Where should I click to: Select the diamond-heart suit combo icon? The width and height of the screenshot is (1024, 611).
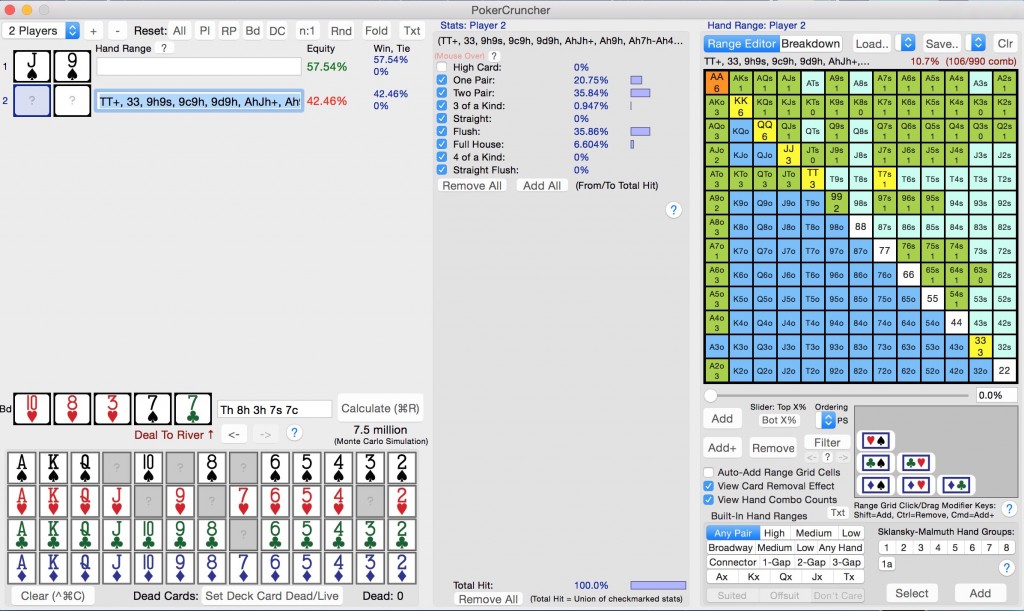click(915, 485)
